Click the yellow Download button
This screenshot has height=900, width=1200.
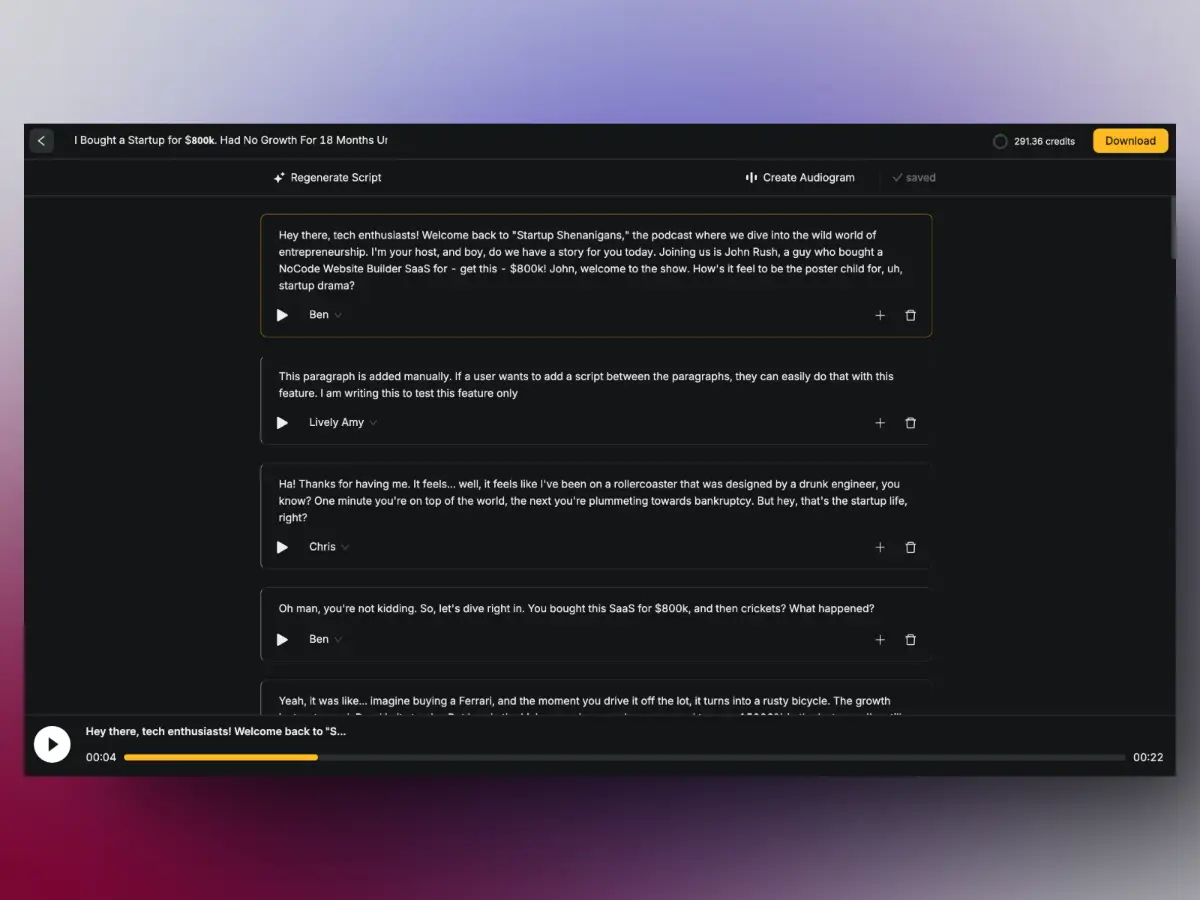tap(1130, 141)
